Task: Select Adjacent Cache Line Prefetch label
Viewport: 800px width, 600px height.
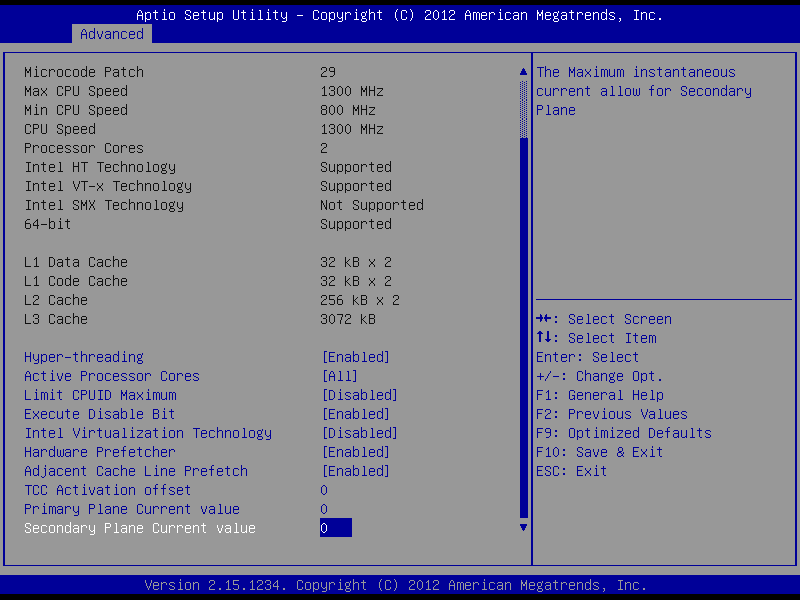Action: (x=135, y=471)
